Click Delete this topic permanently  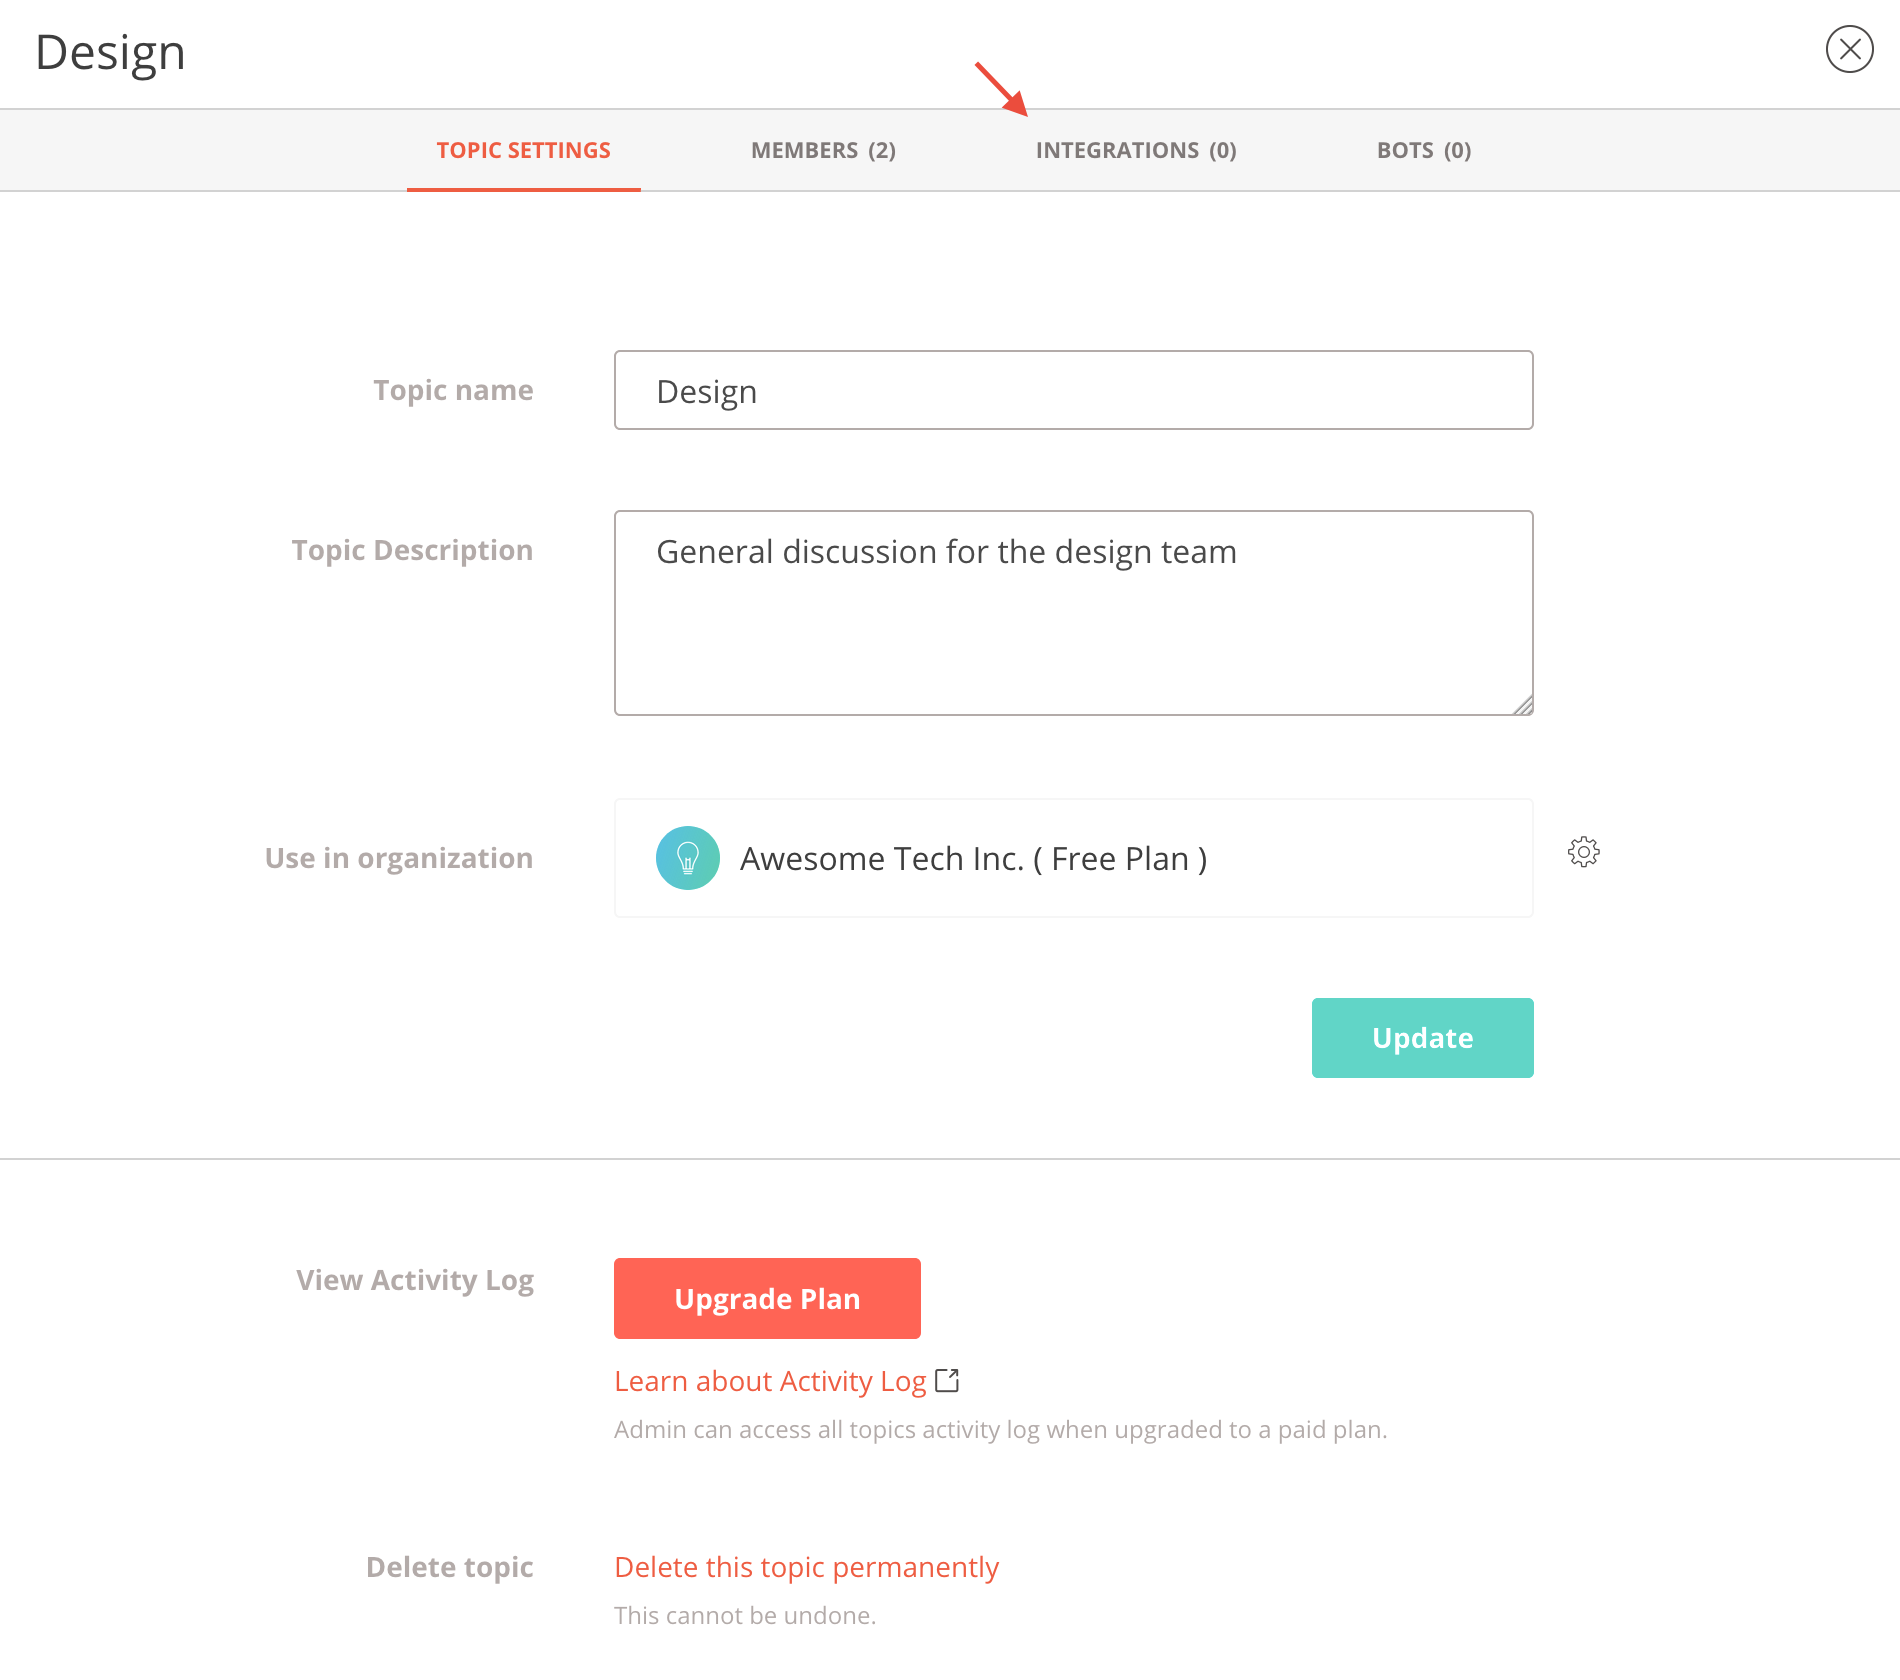pyautogui.click(x=806, y=1567)
